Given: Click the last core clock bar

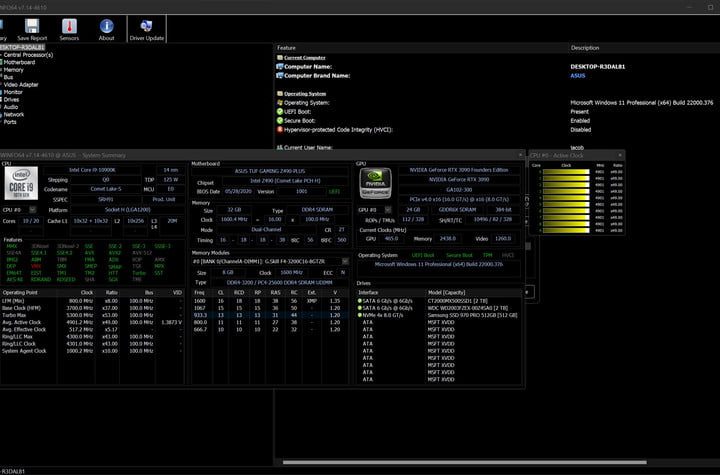Looking at the screenshot, I should (566, 231).
